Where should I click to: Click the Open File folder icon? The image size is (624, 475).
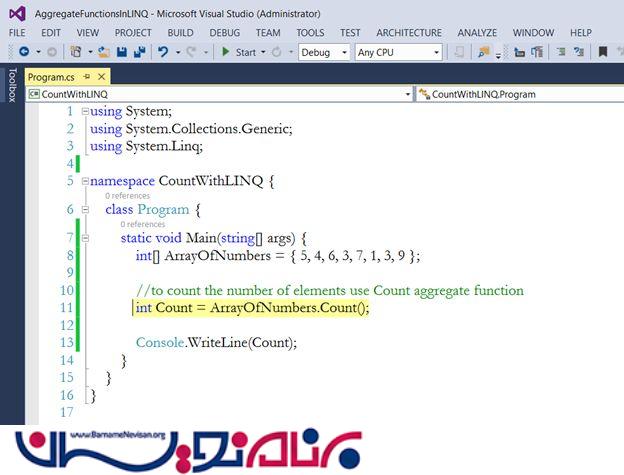103,52
